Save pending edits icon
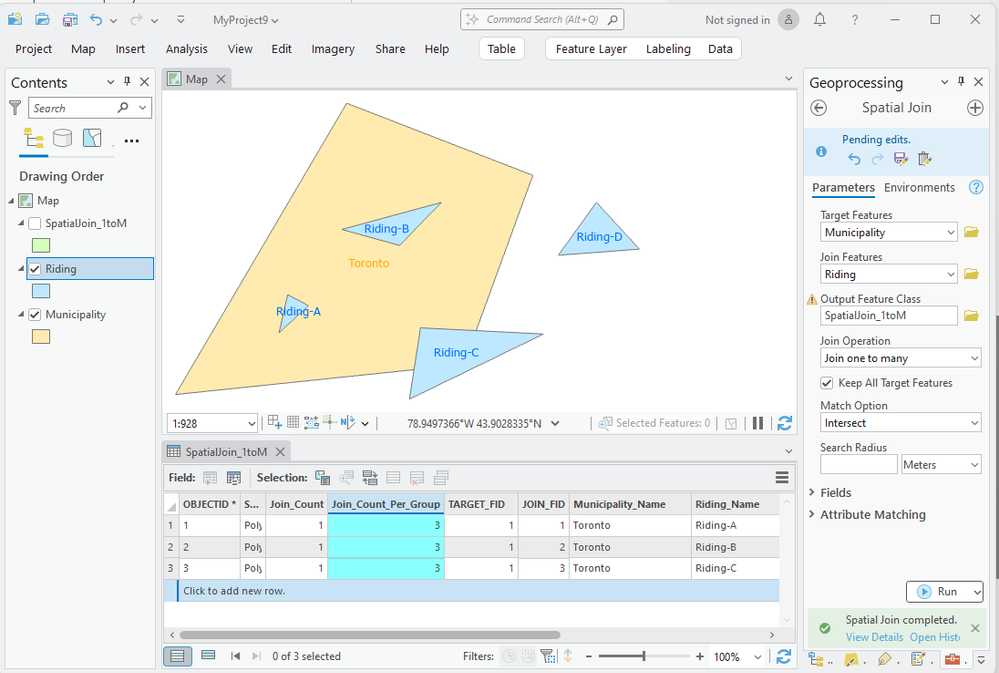The image size is (999, 673). (901, 159)
